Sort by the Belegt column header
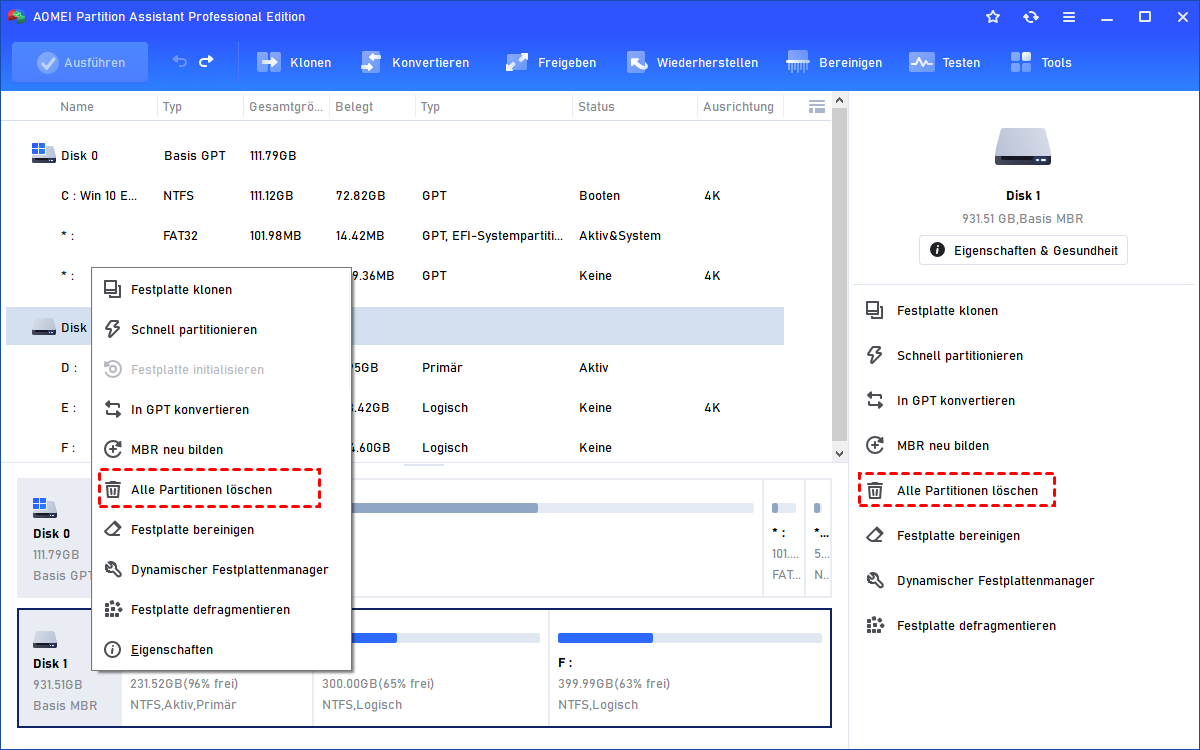The image size is (1200, 750). coord(354,107)
